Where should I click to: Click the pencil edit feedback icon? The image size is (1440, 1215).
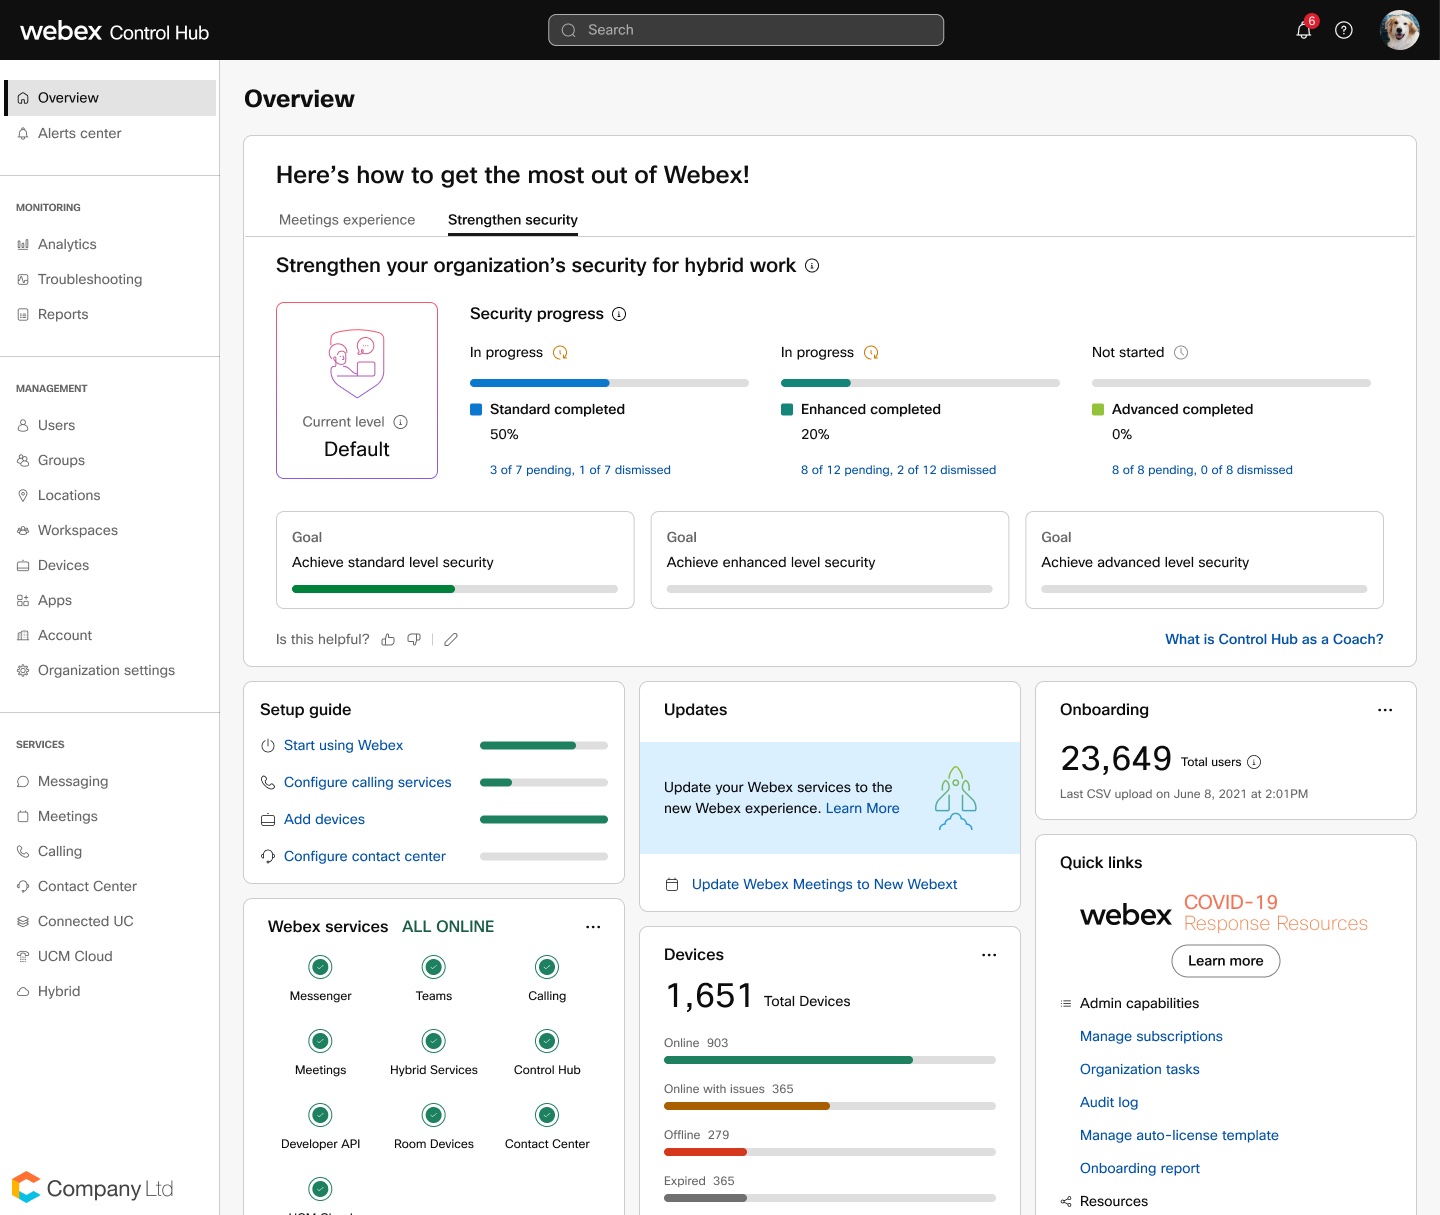pyautogui.click(x=451, y=640)
